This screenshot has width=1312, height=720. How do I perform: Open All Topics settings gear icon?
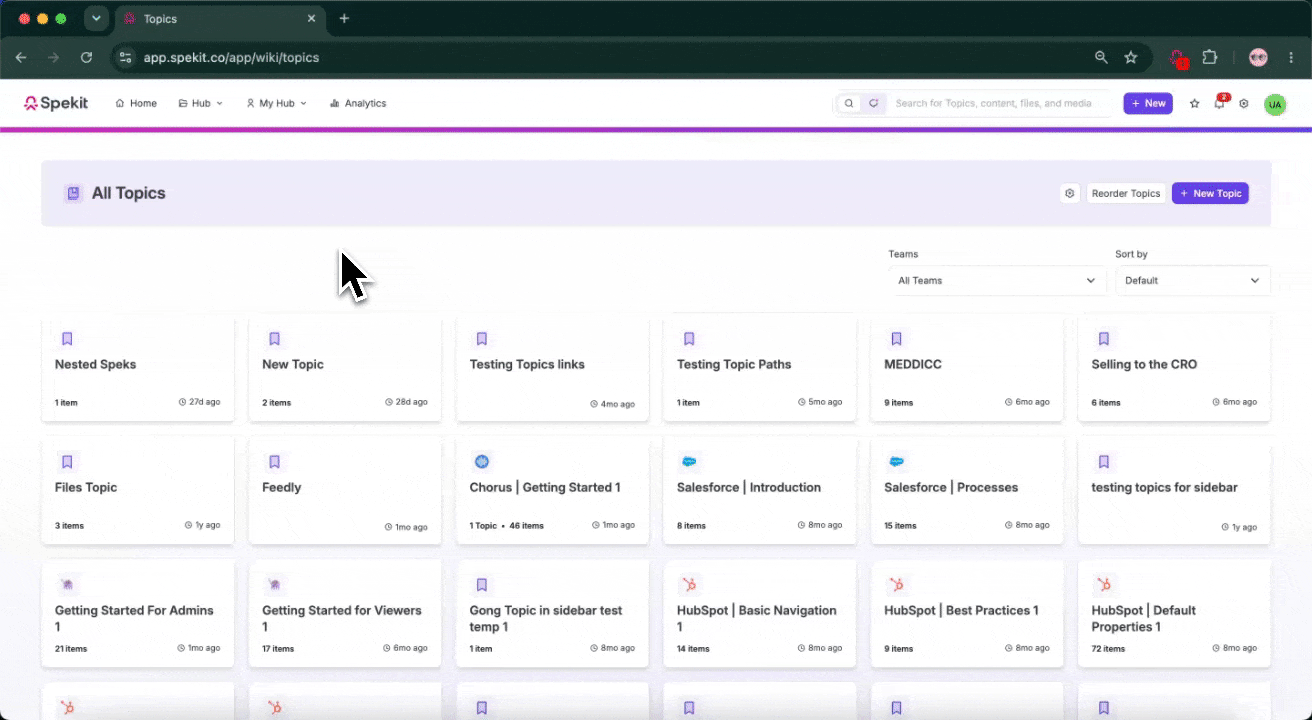(x=1070, y=193)
